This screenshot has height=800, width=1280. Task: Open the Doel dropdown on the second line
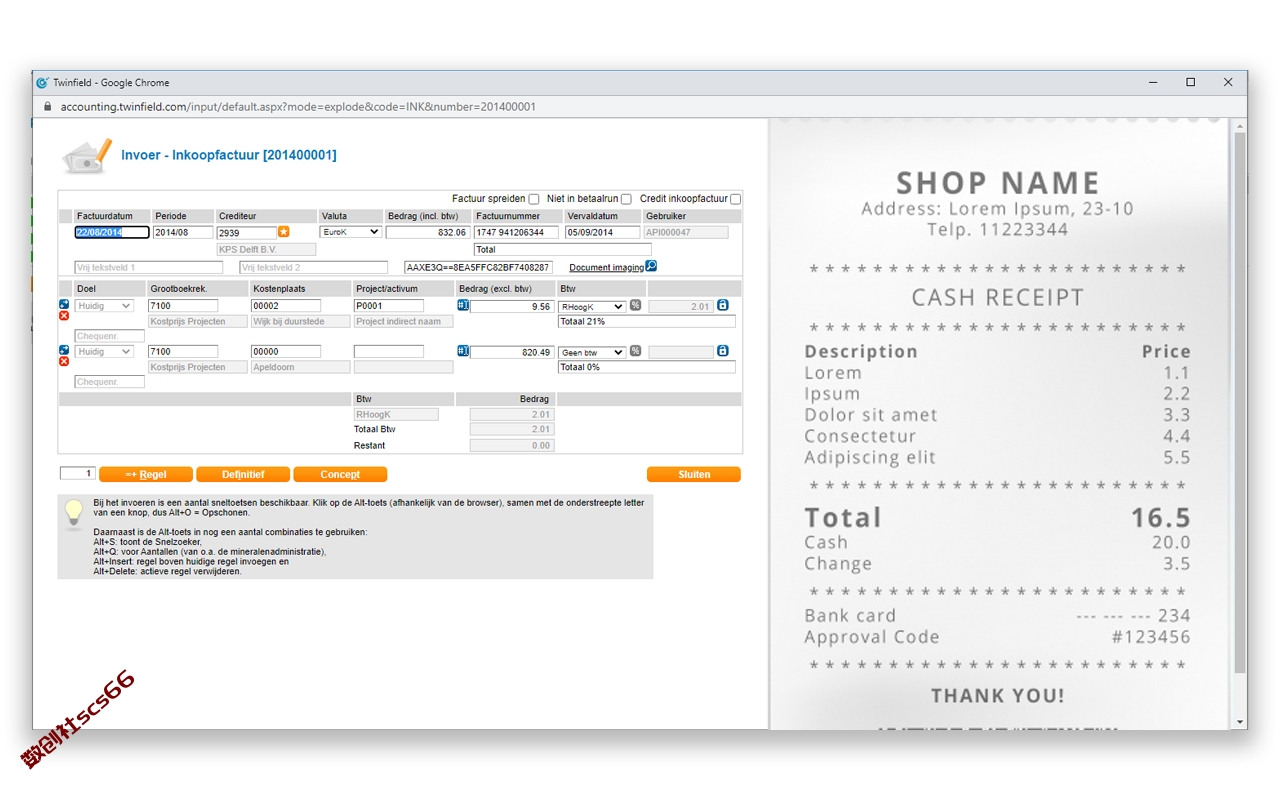[104, 352]
